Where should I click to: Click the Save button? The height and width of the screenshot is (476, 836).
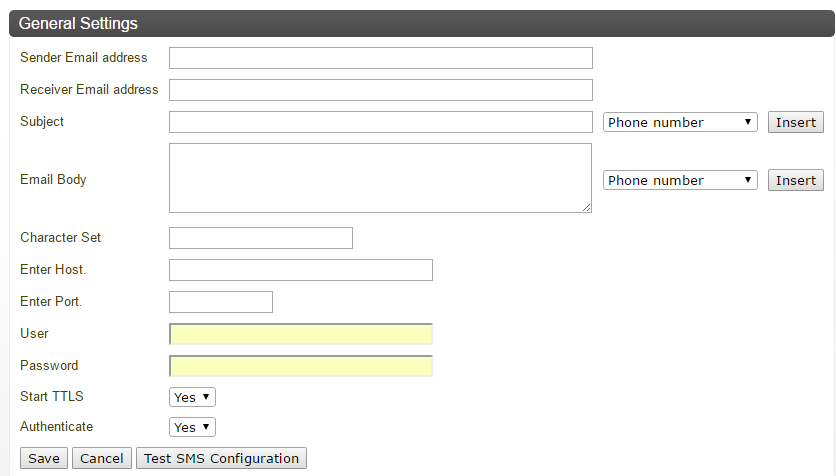point(43,458)
